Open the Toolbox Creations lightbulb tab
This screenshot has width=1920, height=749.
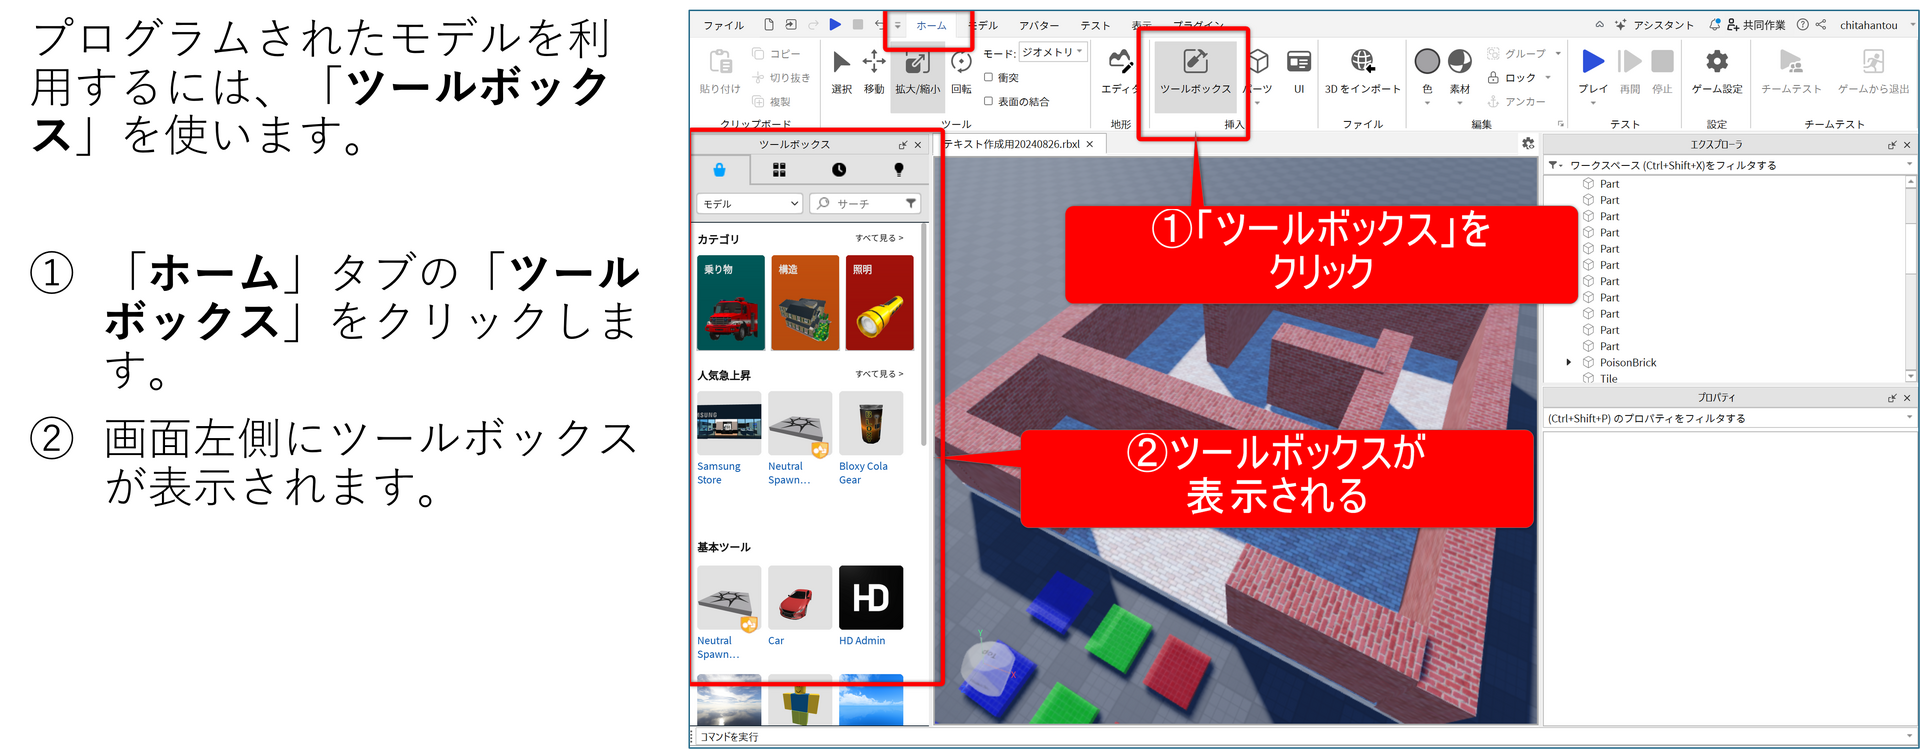[898, 170]
